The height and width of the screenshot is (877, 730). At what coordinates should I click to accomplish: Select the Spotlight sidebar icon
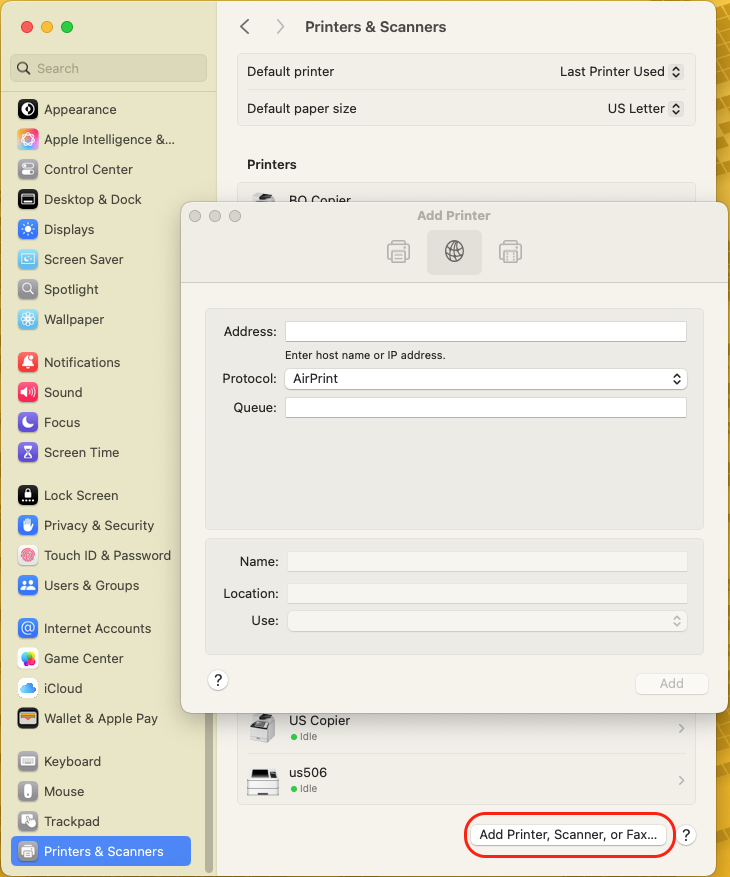27,289
